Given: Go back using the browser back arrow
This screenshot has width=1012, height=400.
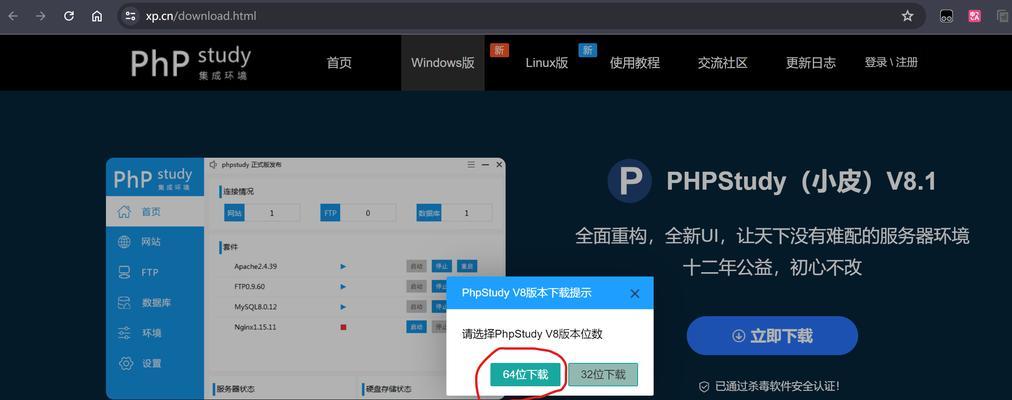Looking at the screenshot, I should pyautogui.click(x=13, y=16).
